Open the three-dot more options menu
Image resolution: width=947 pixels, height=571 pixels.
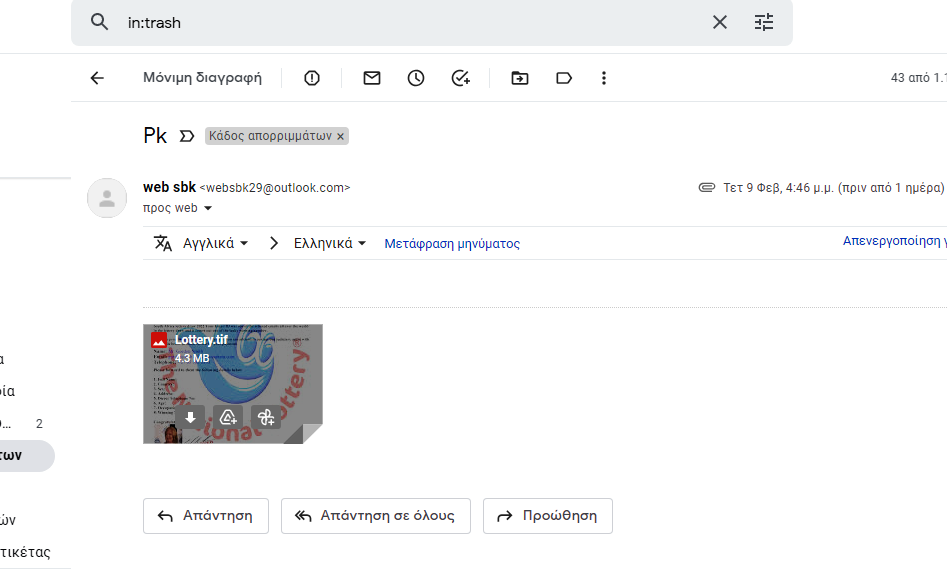click(x=603, y=78)
